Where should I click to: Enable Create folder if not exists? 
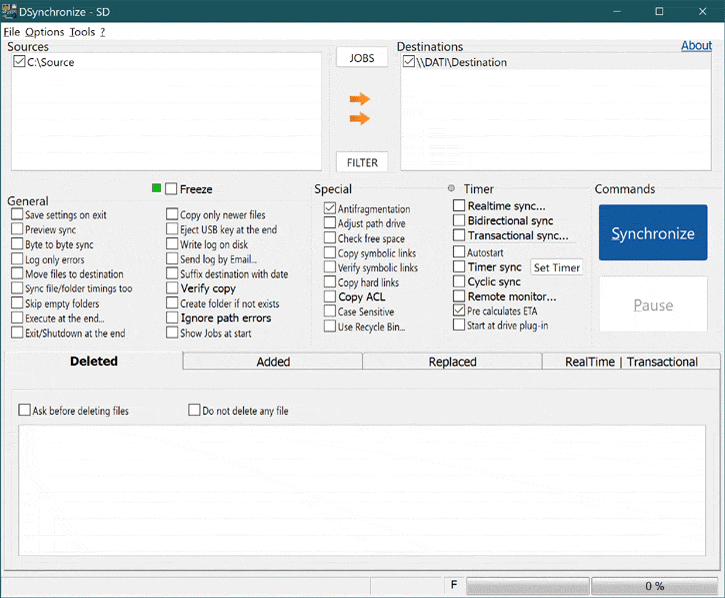172,303
